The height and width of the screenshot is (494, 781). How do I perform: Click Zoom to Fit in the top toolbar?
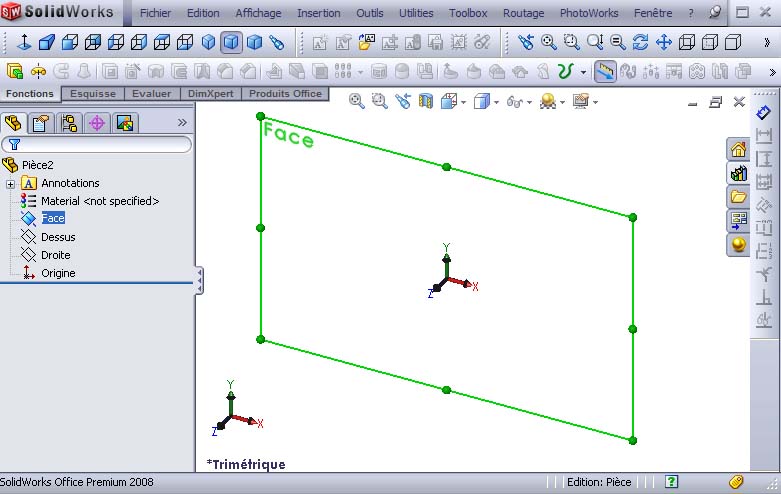[548, 42]
